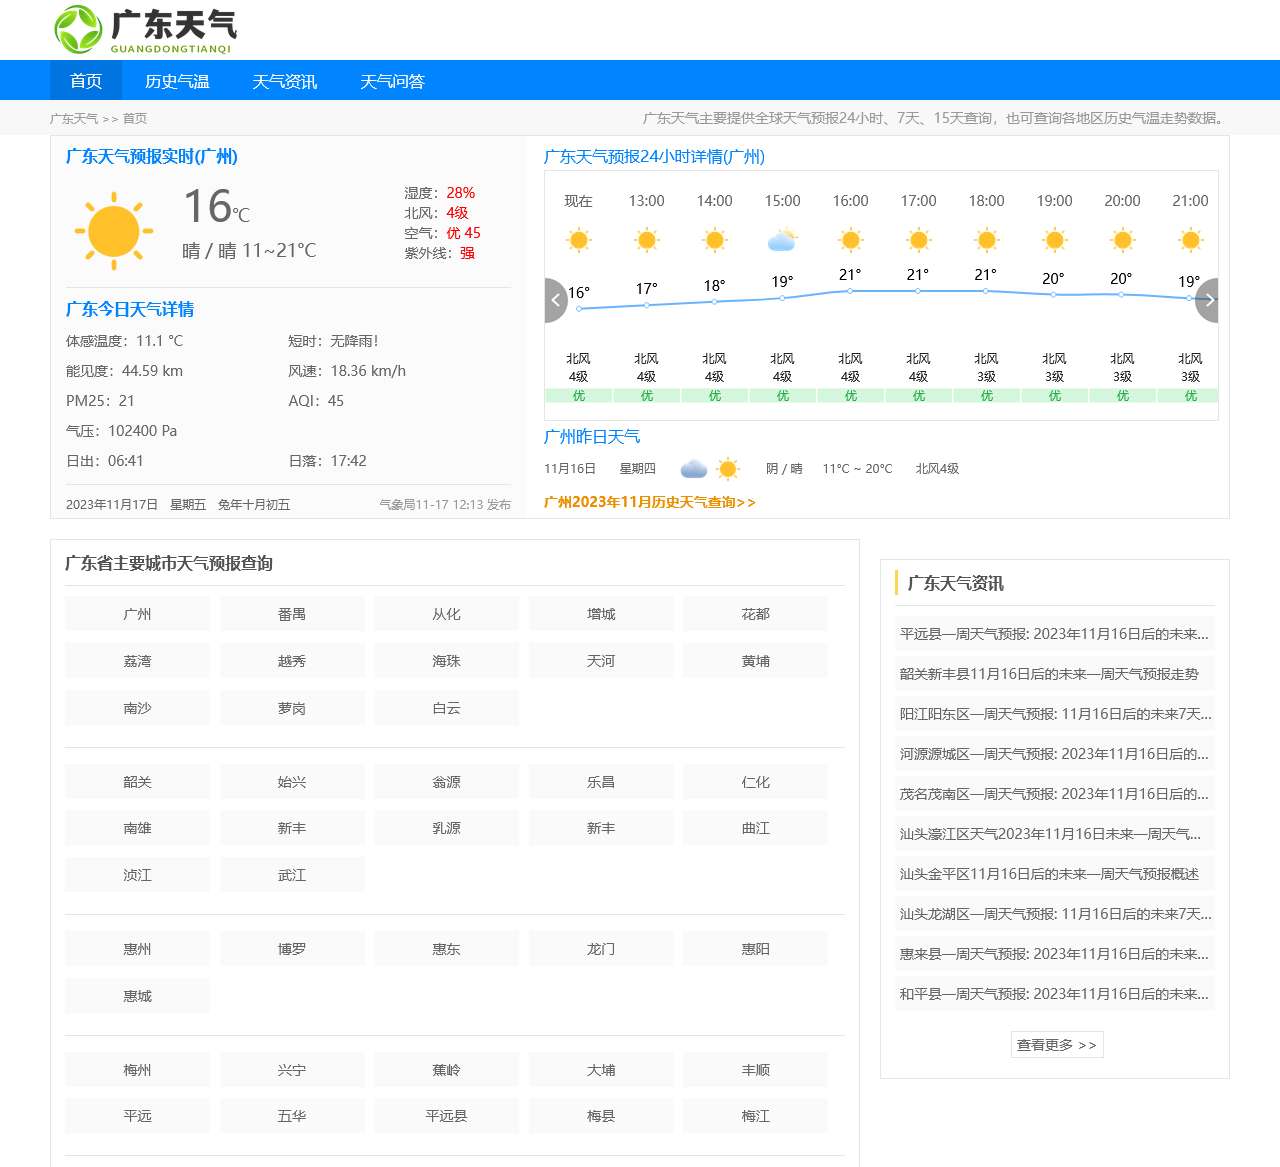
Task: Select the cloudy weather icon at 15:00
Action: click(782, 239)
